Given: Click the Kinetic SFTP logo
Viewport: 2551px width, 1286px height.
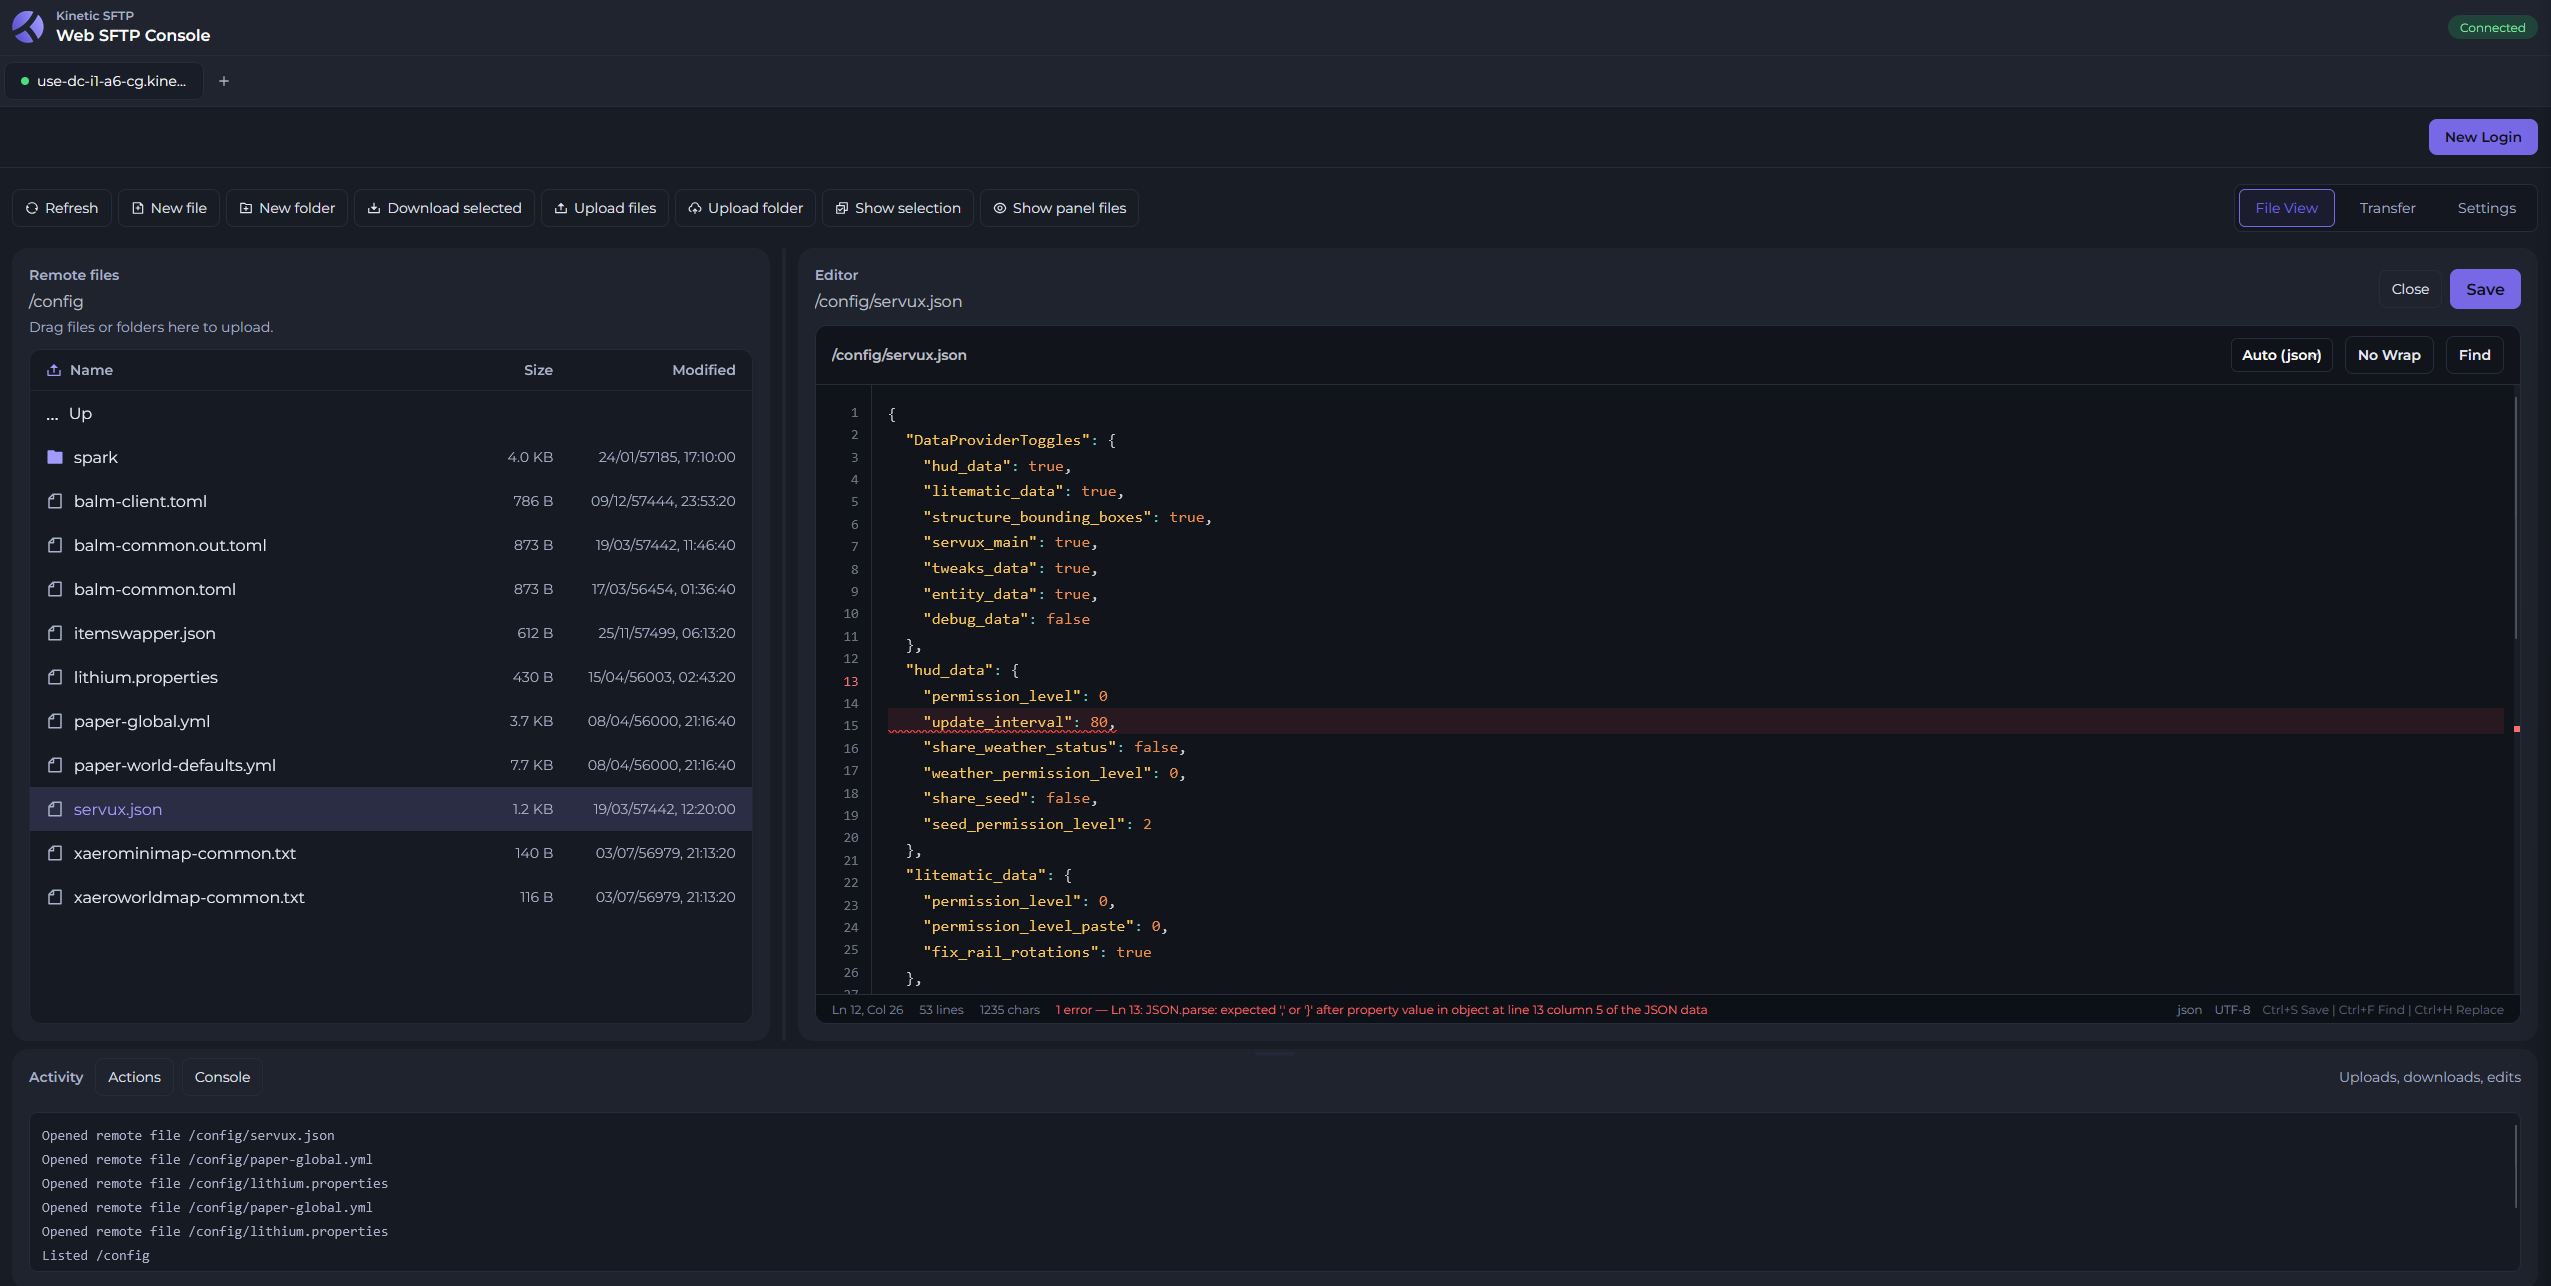Looking at the screenshot, I should point(28,26).
